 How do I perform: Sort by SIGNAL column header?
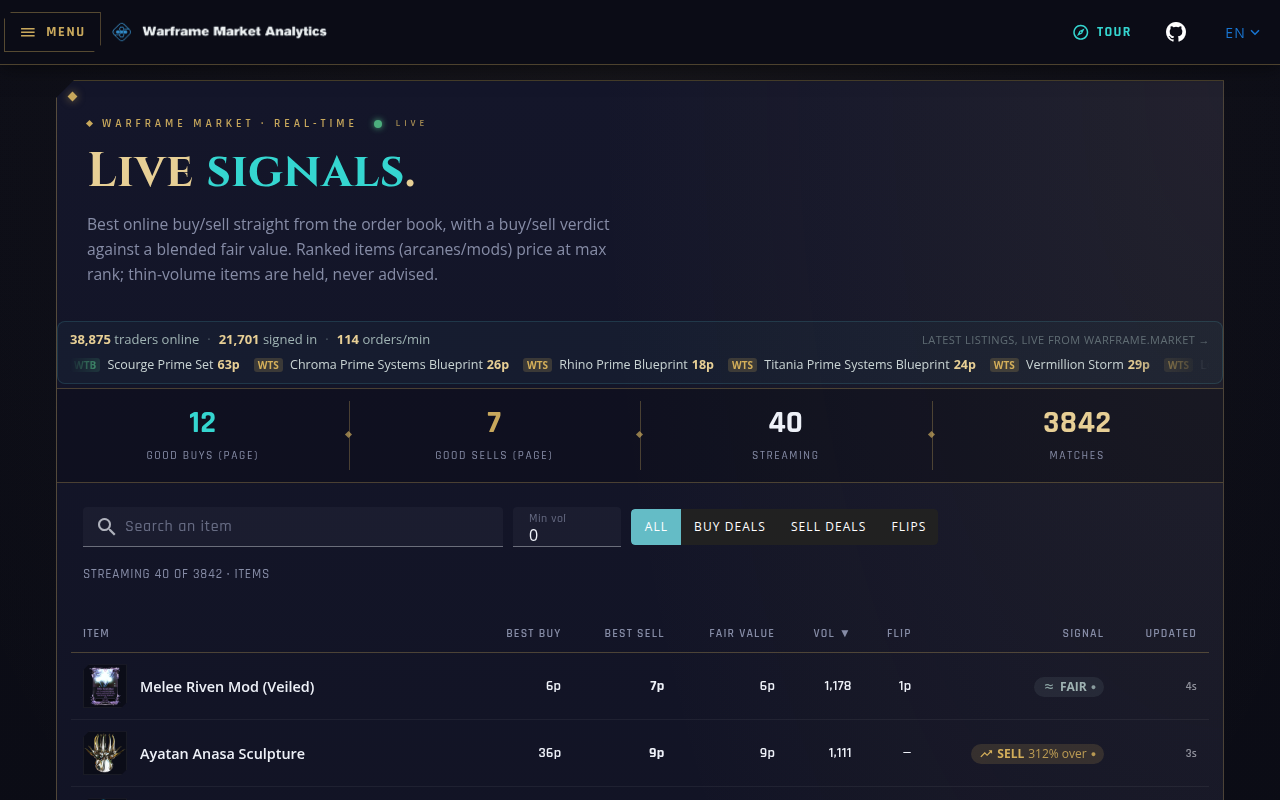point(1083,633)
